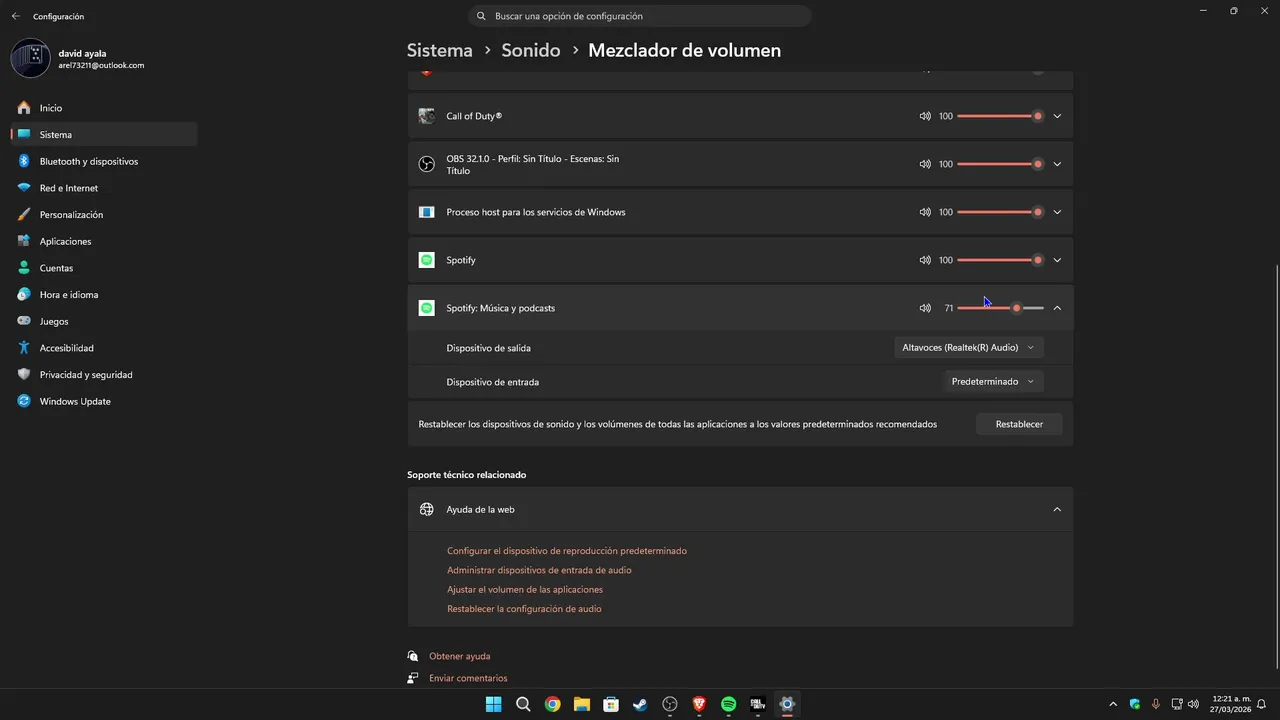Open Administrar dispositivos de entrada de audio
1280x720 pixels.
pyautogui.click(x=539, y=570)
